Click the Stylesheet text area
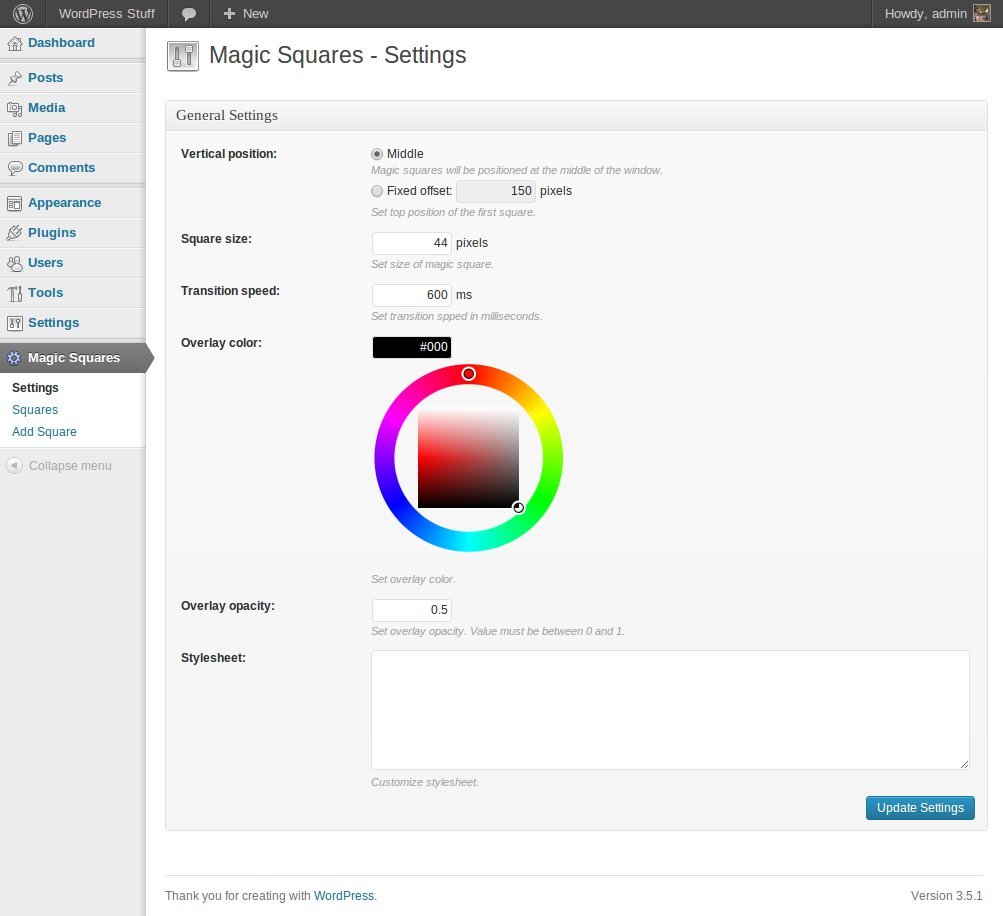 pyautogui.click(x=669, y=709)
